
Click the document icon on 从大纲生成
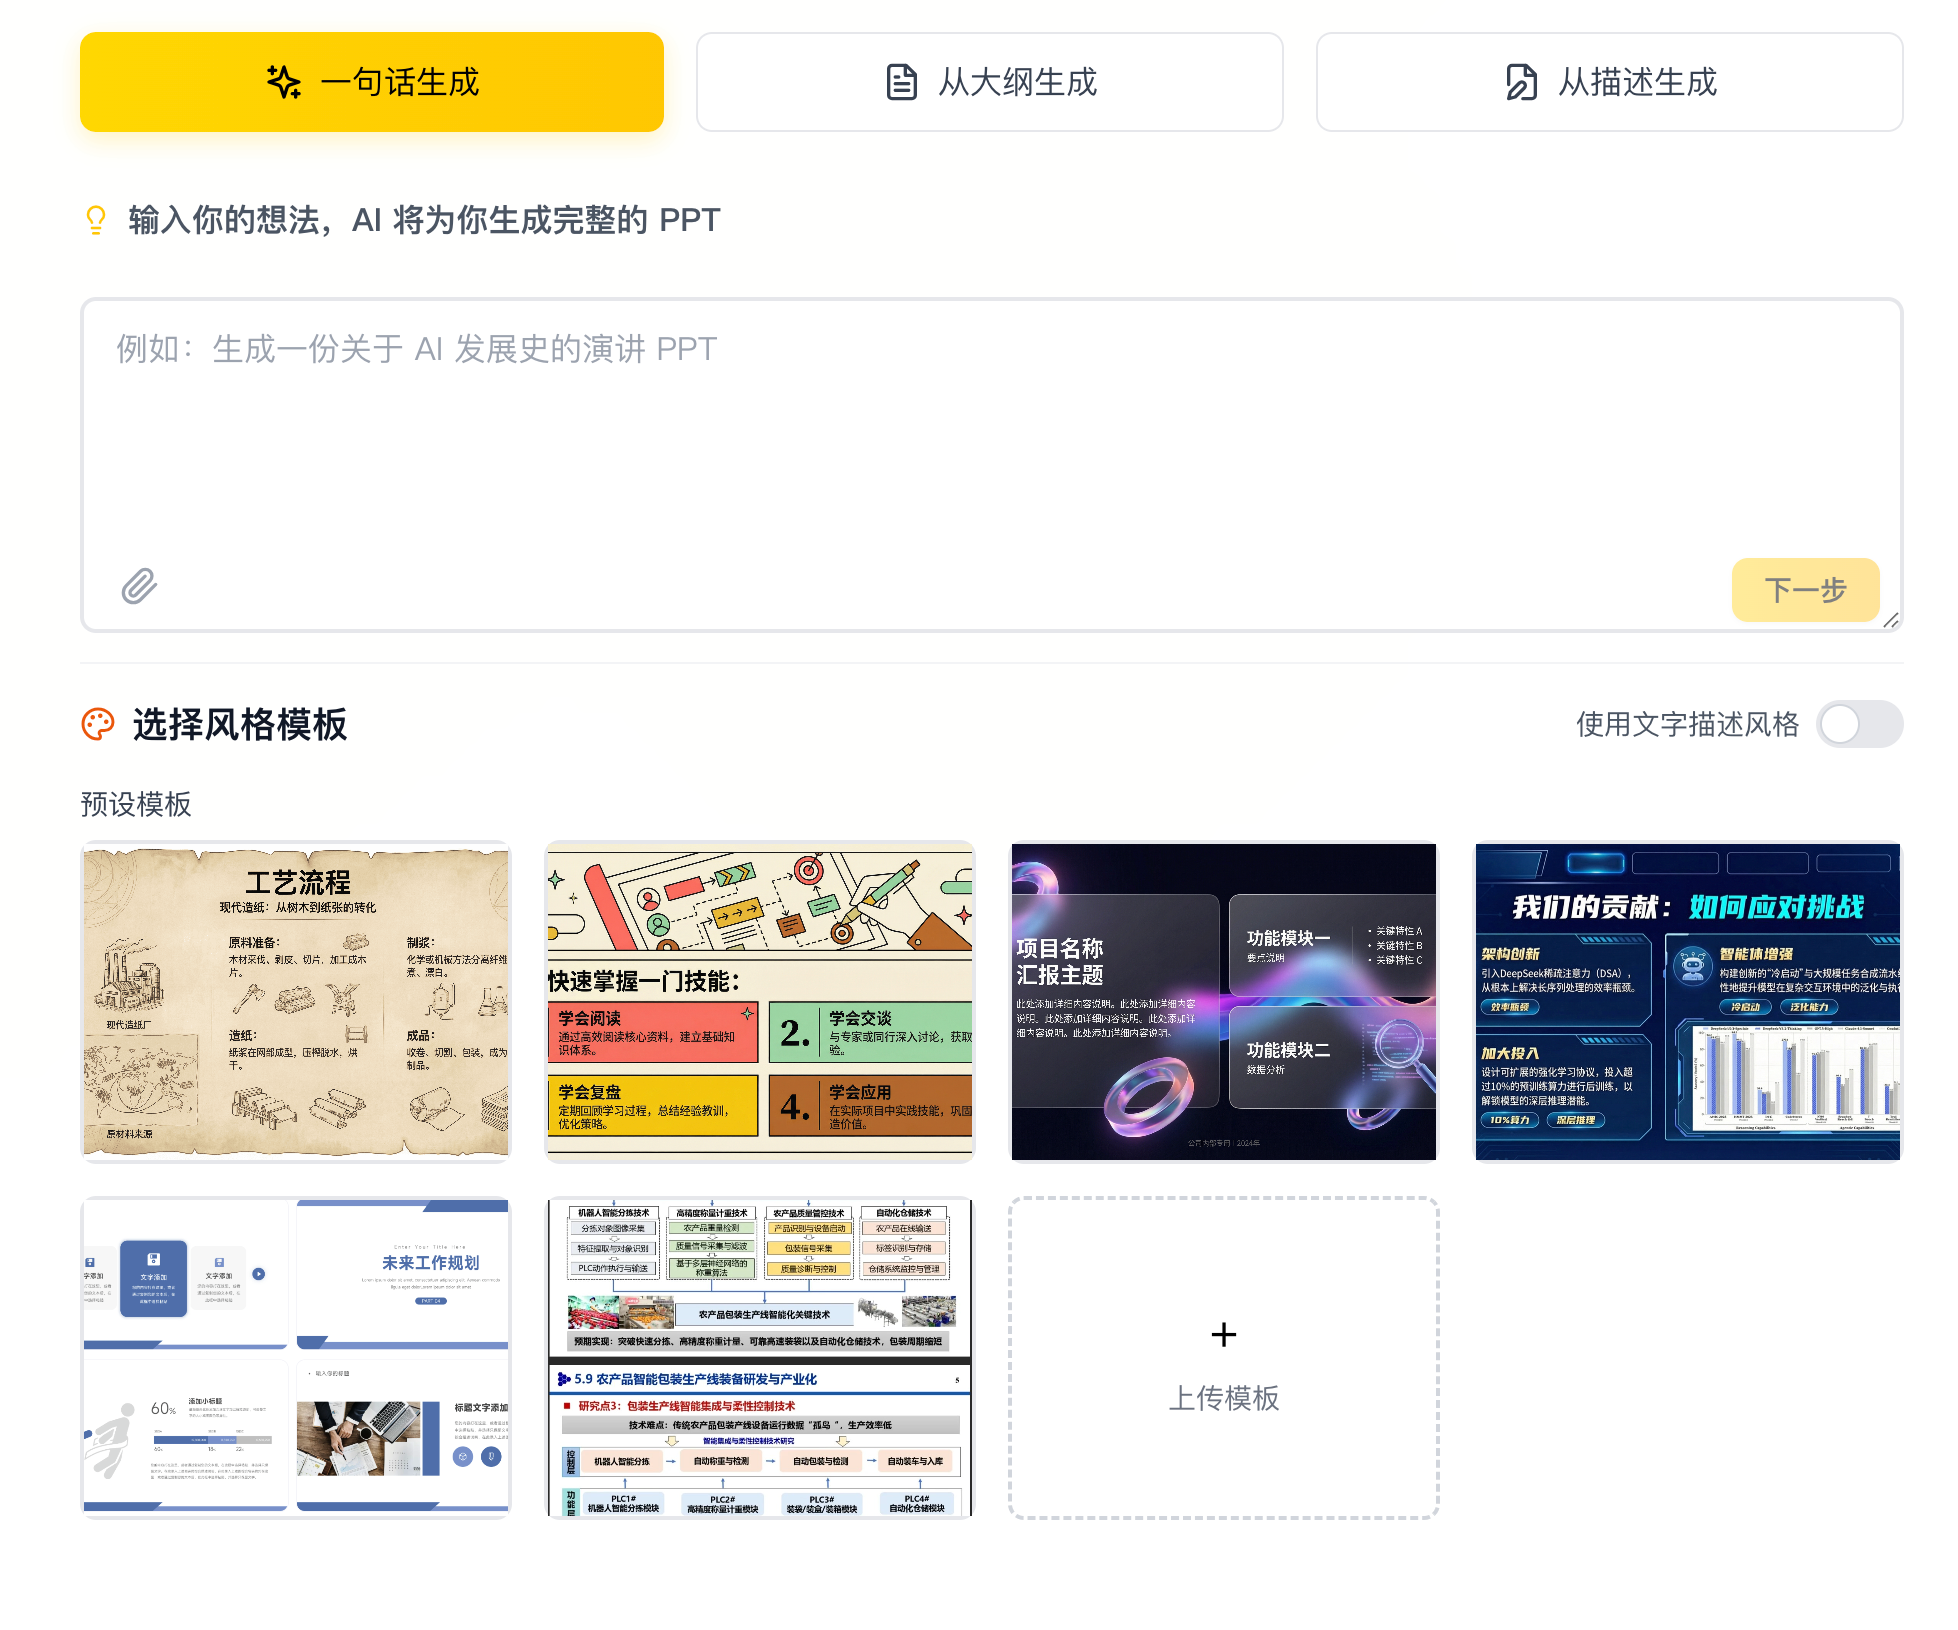(901, 82)
